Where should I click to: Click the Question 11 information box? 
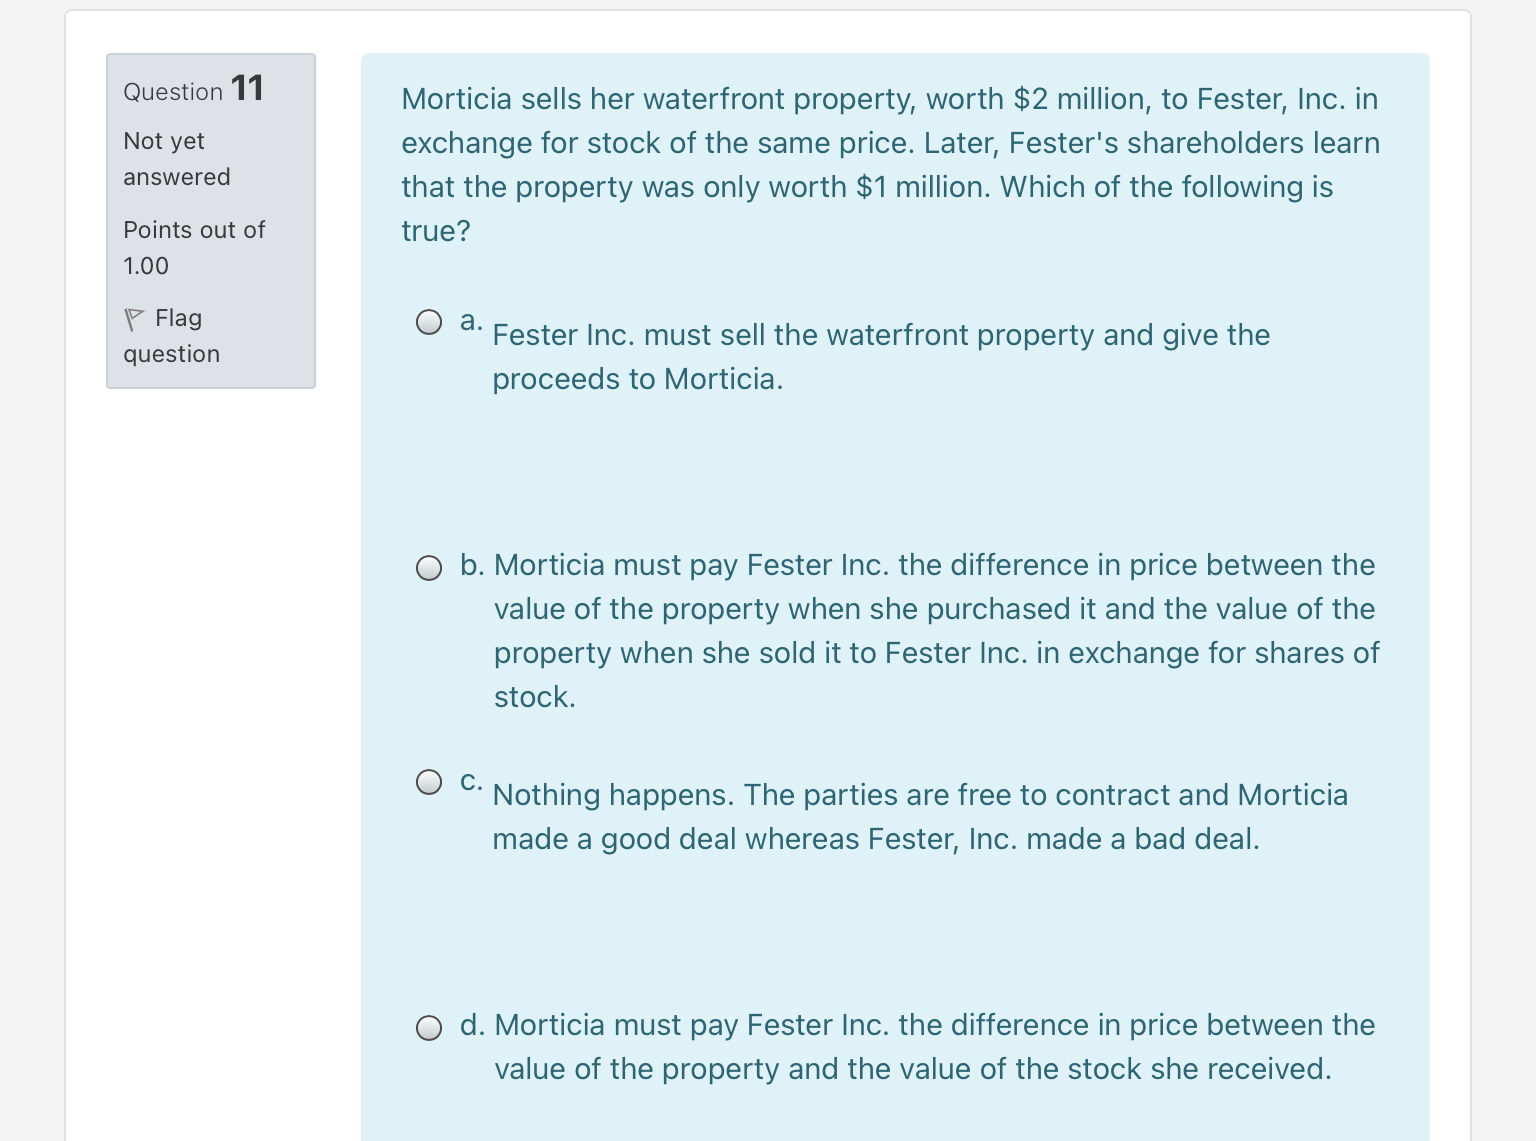[210, 220]
